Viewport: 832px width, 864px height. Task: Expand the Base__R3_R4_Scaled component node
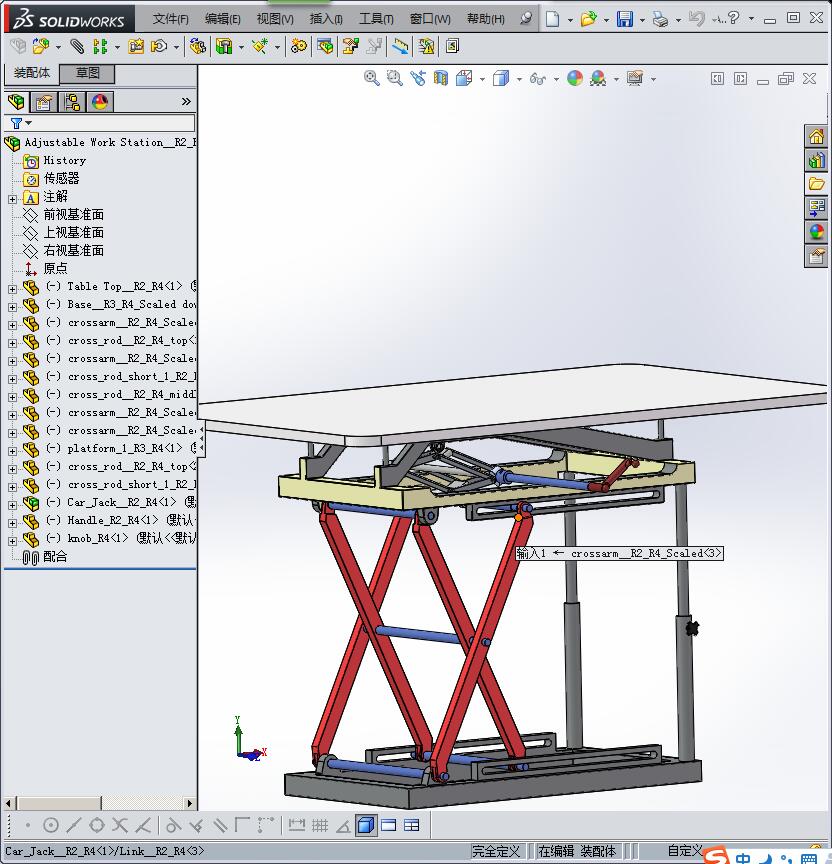12,307
